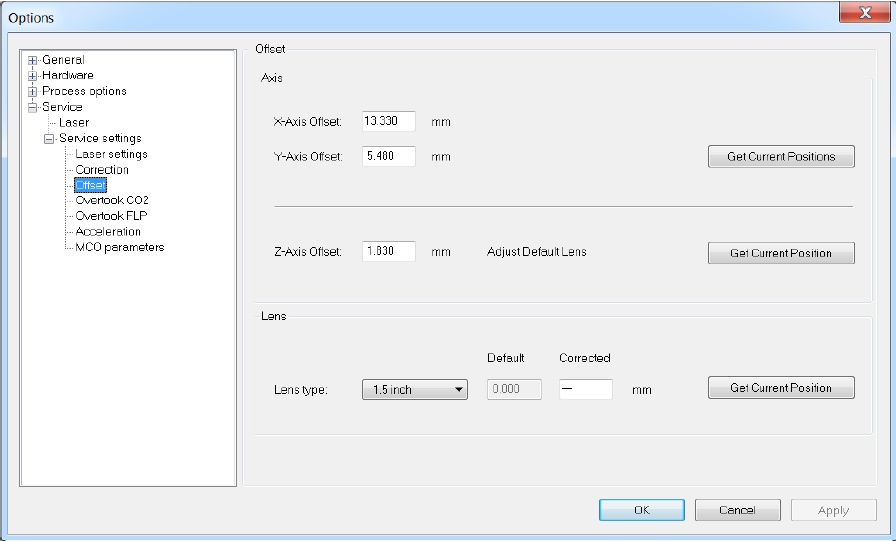Click the Z-Axis Offset input field

point(389,252)
